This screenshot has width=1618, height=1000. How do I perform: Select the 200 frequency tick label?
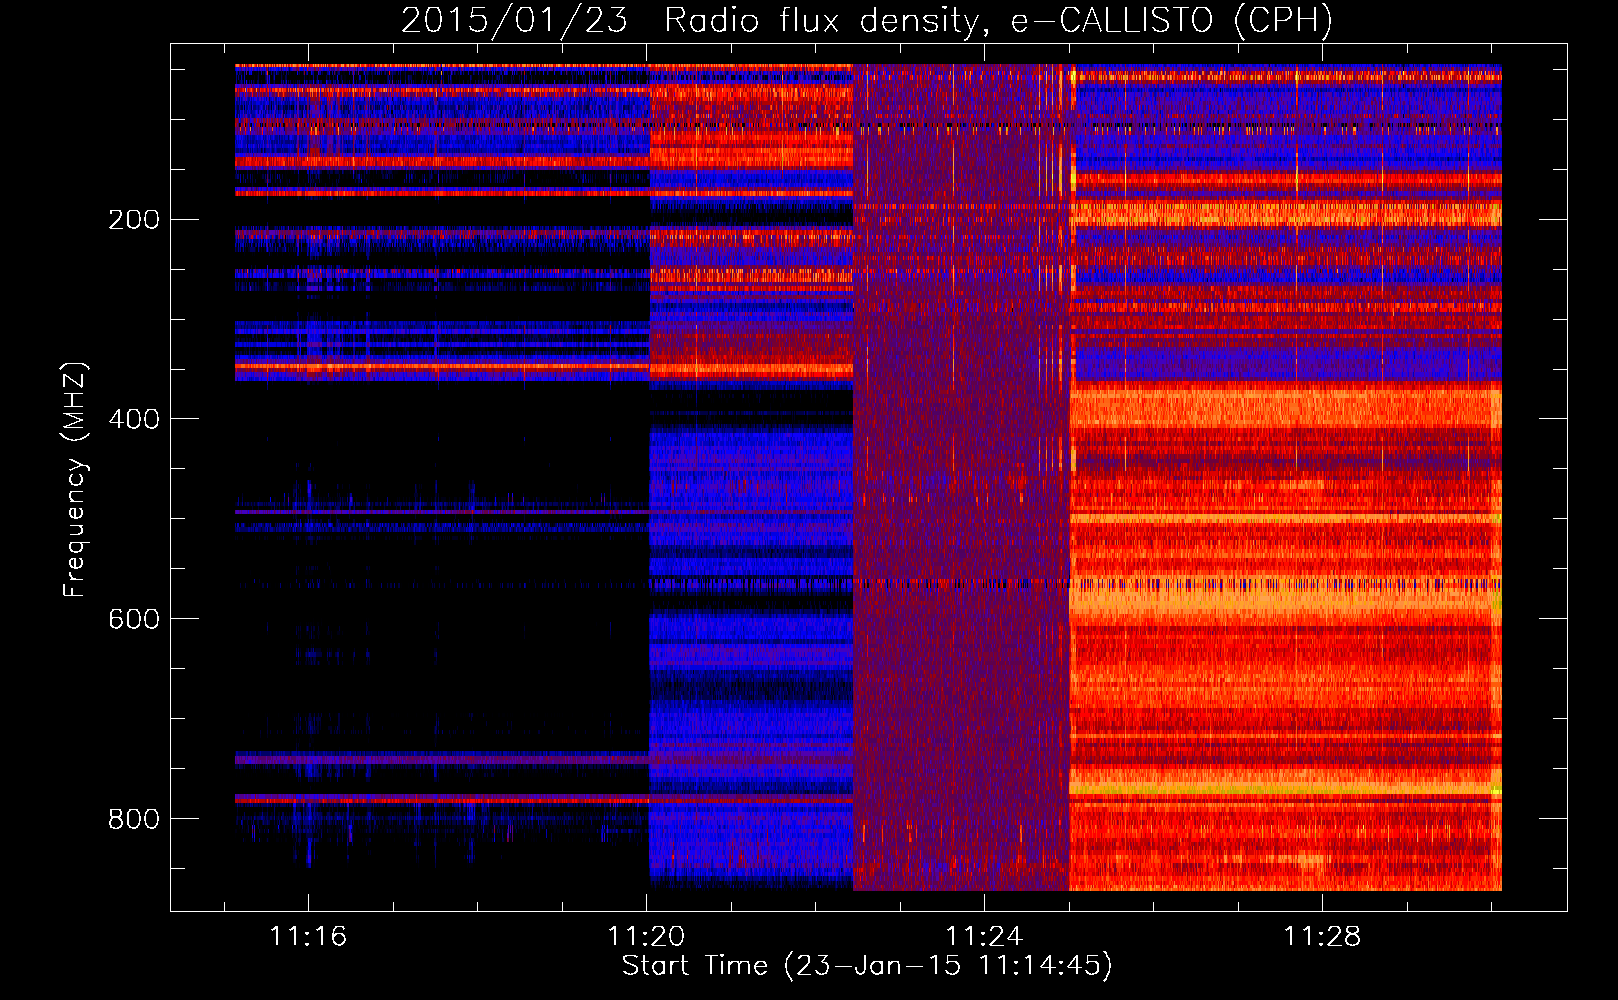tap(134, 219)
